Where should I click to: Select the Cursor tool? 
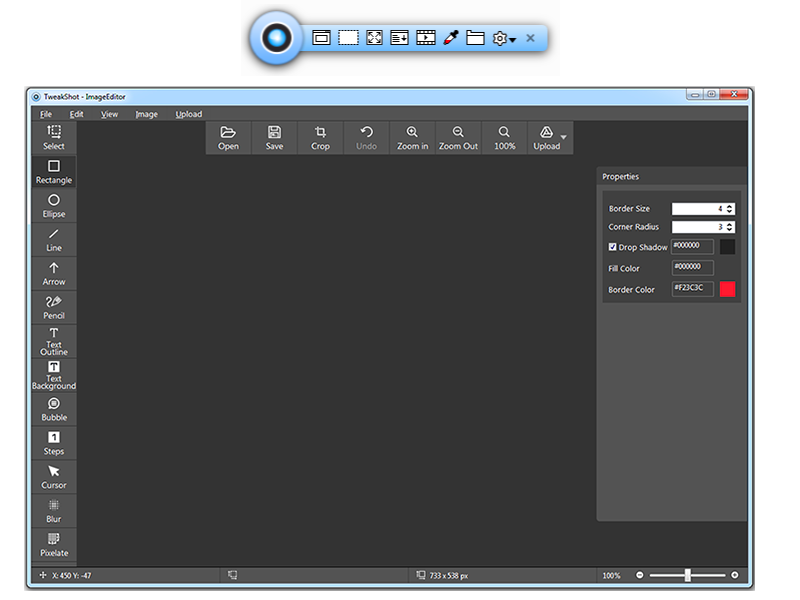[54, 477]
